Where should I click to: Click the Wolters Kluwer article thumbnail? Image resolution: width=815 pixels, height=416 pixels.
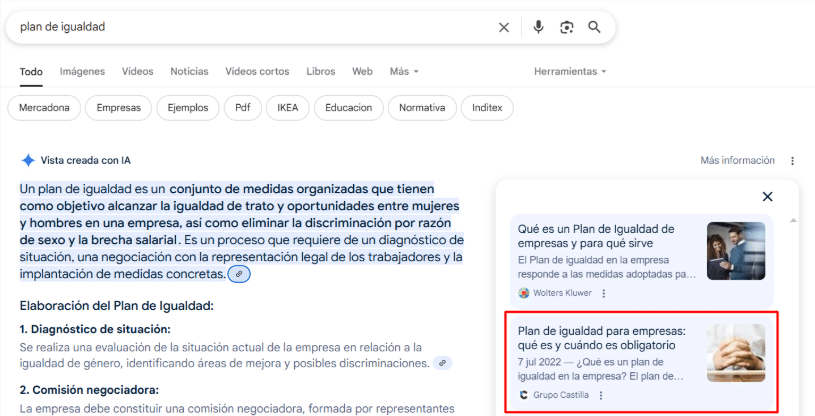pos(736,251)
